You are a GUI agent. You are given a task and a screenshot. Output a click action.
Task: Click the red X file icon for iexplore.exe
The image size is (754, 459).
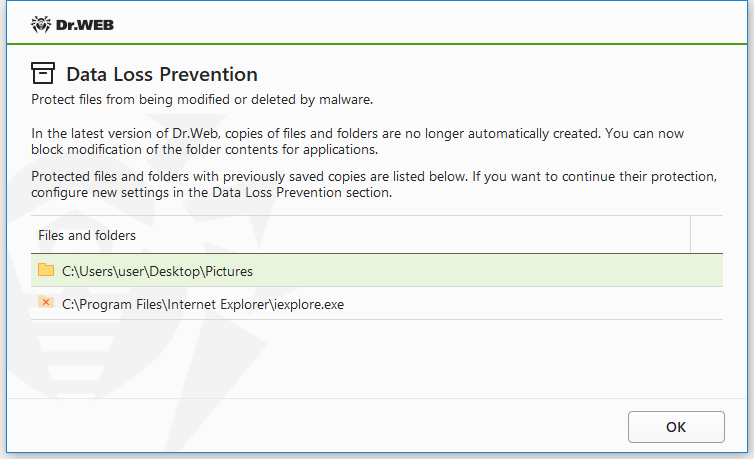(x=46, y=302)
